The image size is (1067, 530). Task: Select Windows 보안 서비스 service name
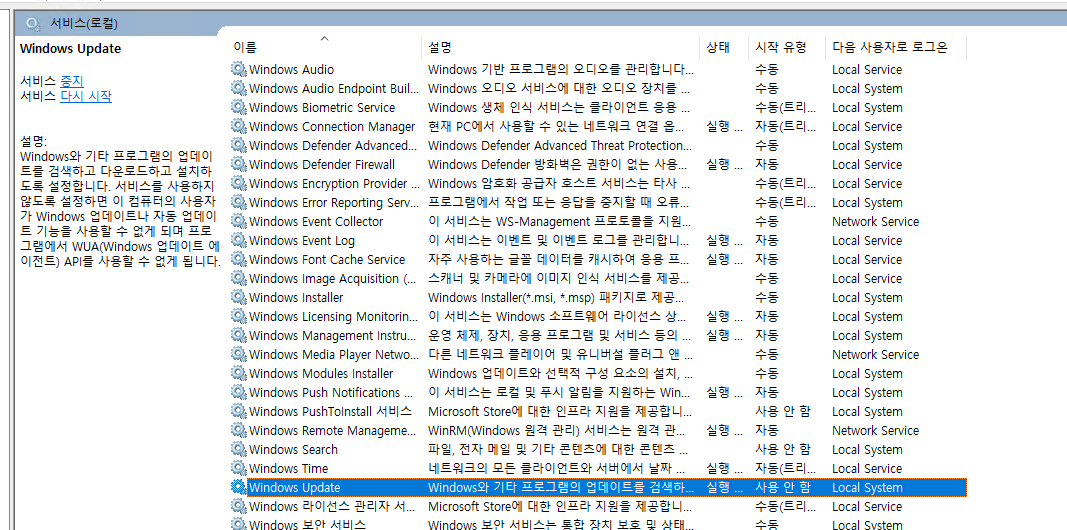pyautogui.click(x=307, y=525)
